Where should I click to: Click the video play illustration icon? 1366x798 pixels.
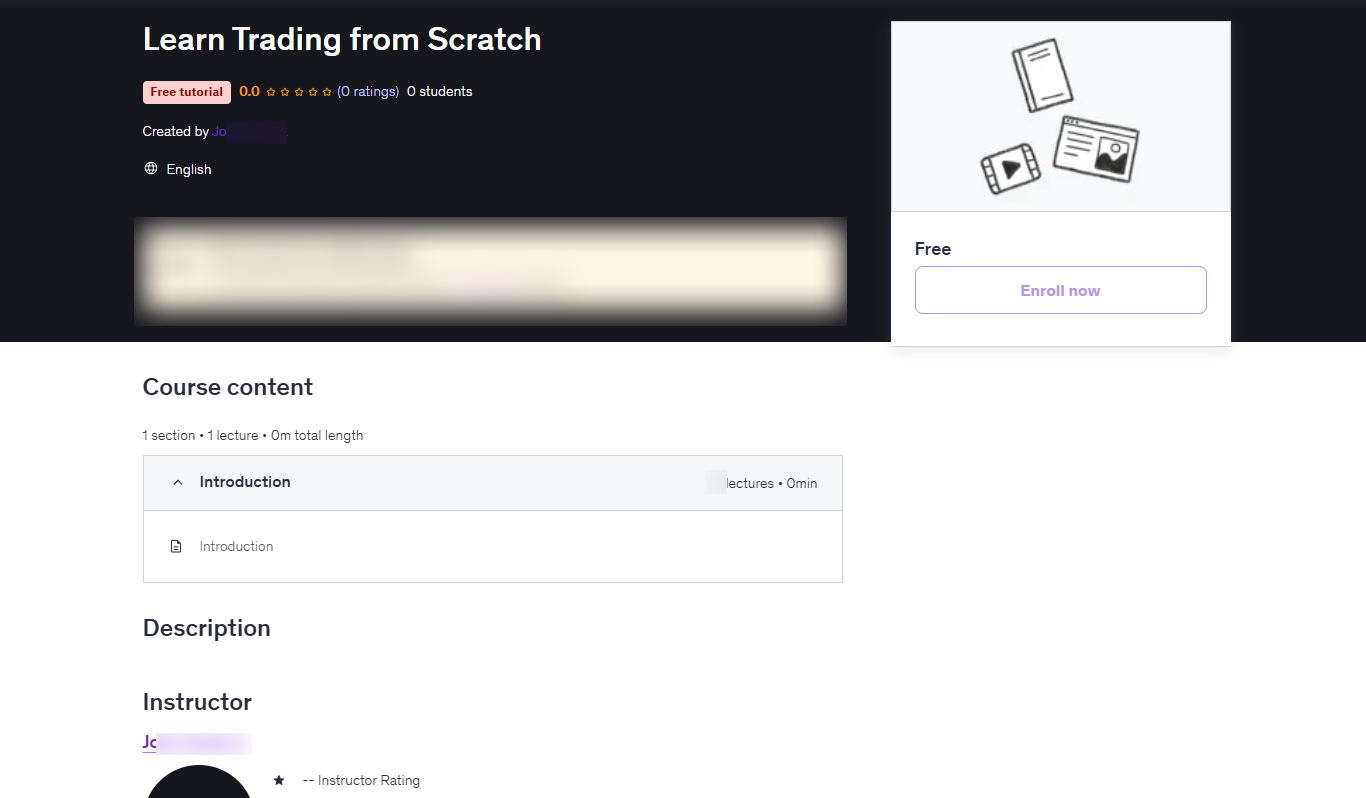[x=1010, y=169]
